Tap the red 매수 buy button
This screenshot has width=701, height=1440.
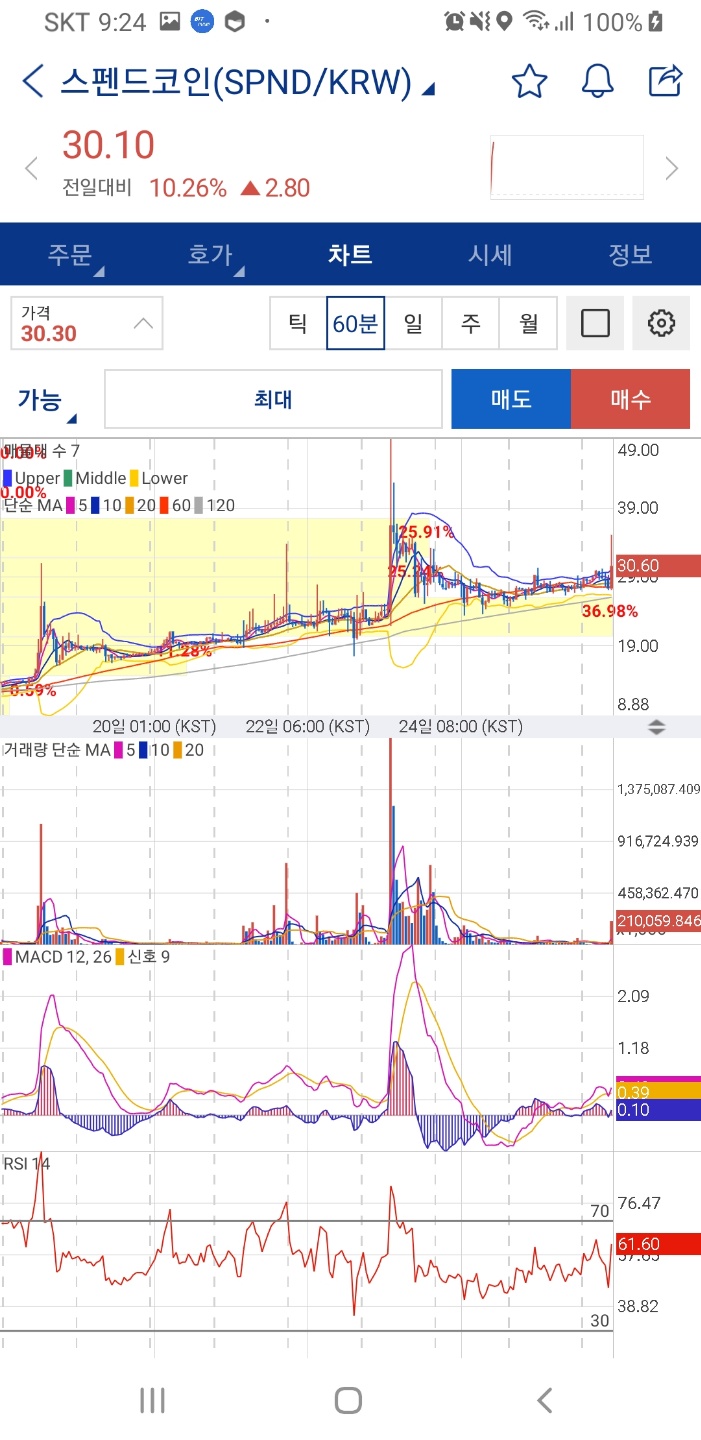[630, 399]
